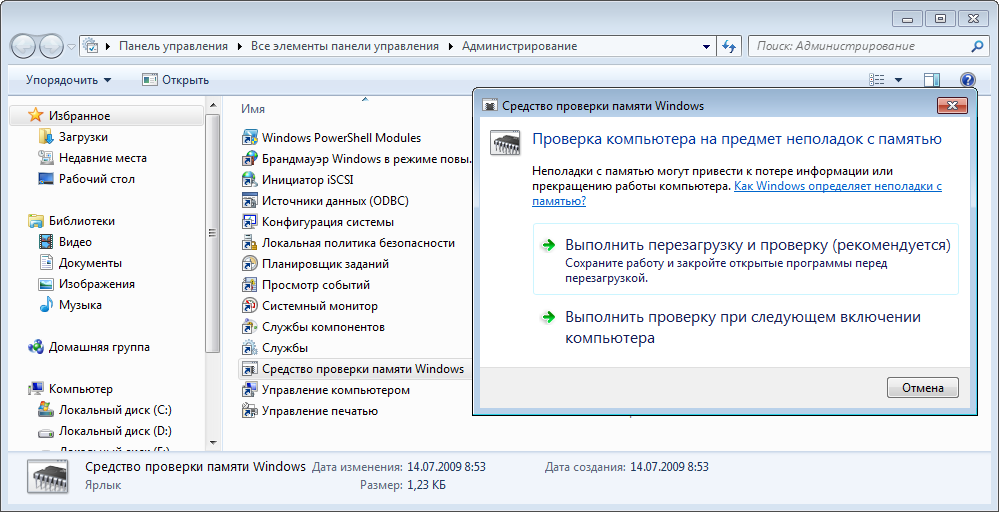Open the help question mark icon
The image size is (999, 512).
pos(967,80)
